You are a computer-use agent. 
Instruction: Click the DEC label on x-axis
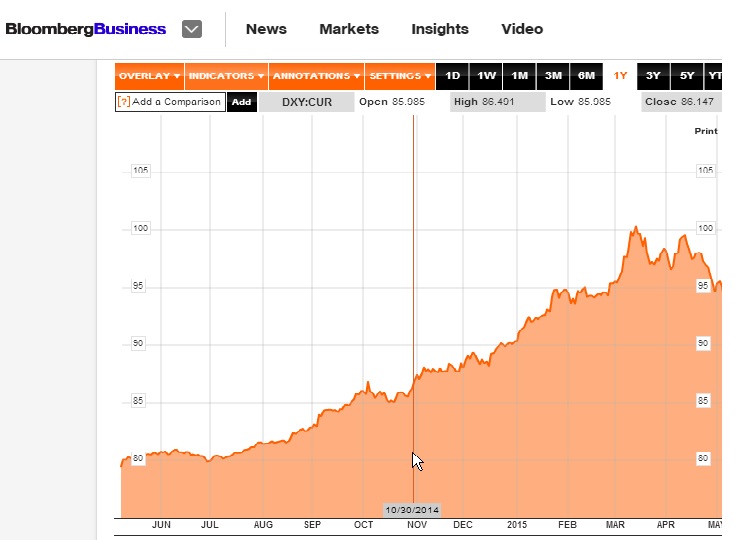[x=463, y=524]
